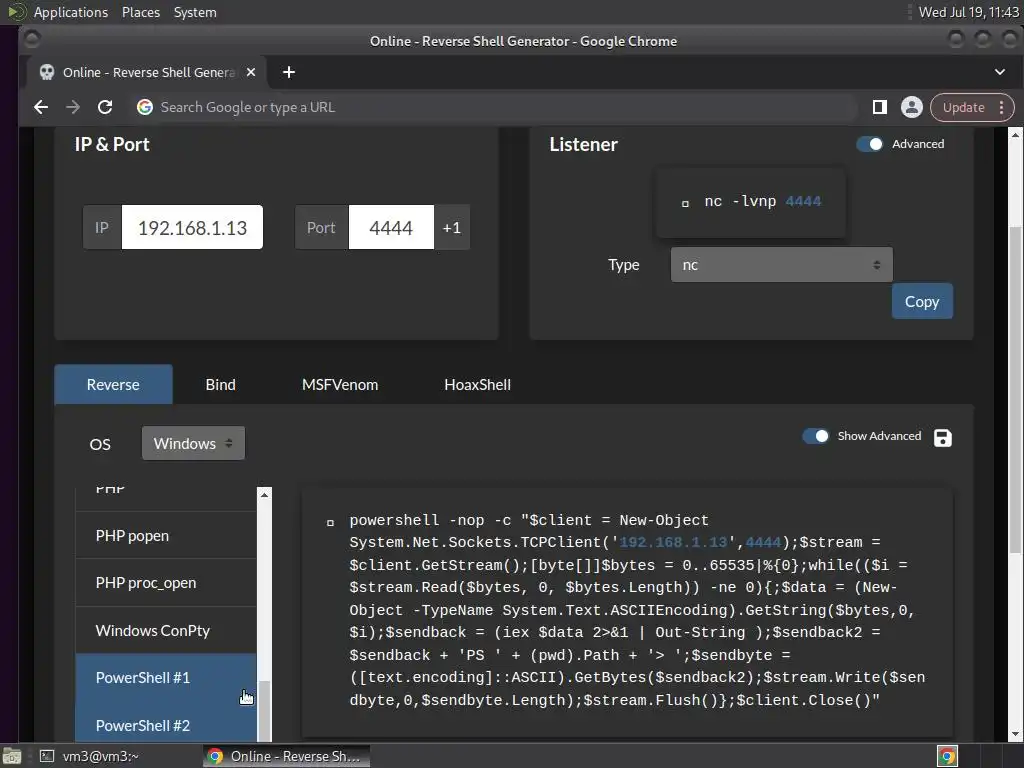Open the tab search chevron
The height and width of the screenshot is (768, 1024).
point(999,72)
